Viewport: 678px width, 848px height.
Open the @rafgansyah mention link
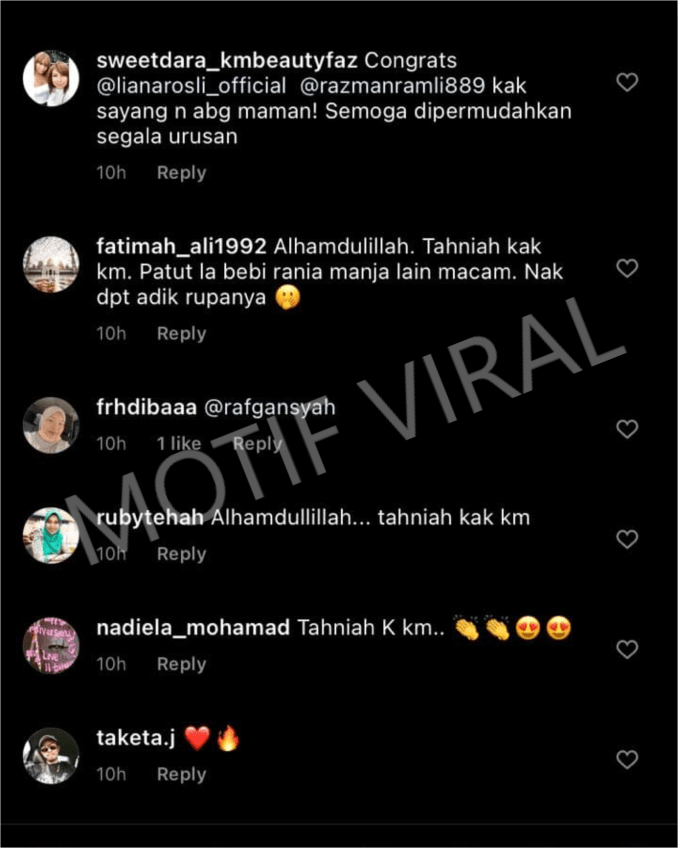point(270,408)
